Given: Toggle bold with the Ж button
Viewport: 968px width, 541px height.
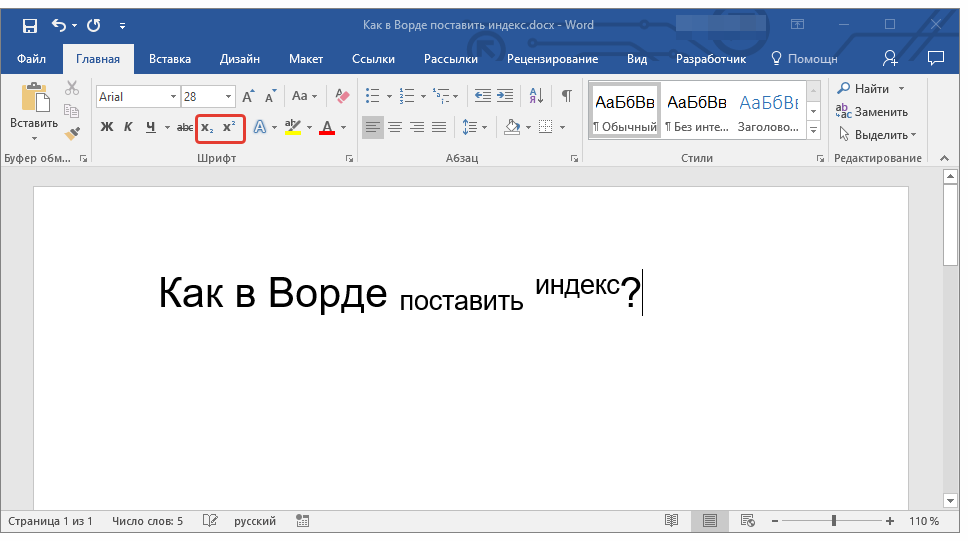Looking at the screenshot, I should pos(107,127).
